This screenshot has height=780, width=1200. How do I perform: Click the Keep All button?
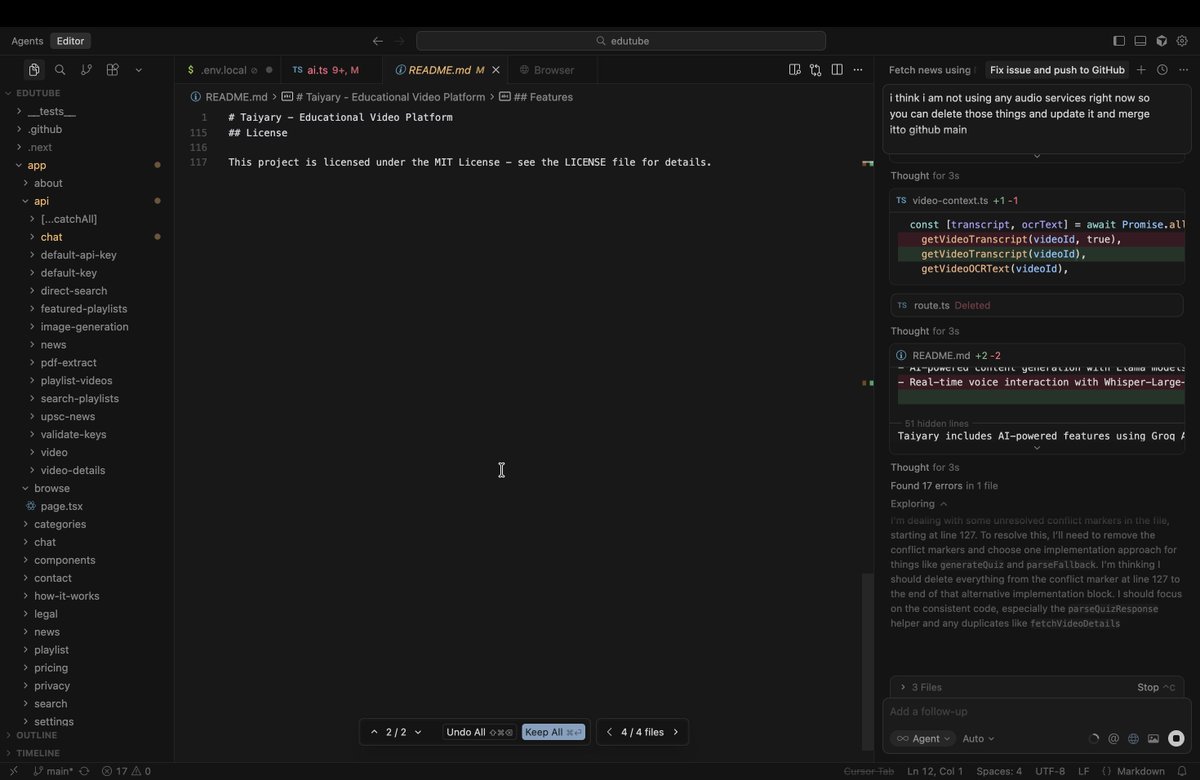pos(553,732)
